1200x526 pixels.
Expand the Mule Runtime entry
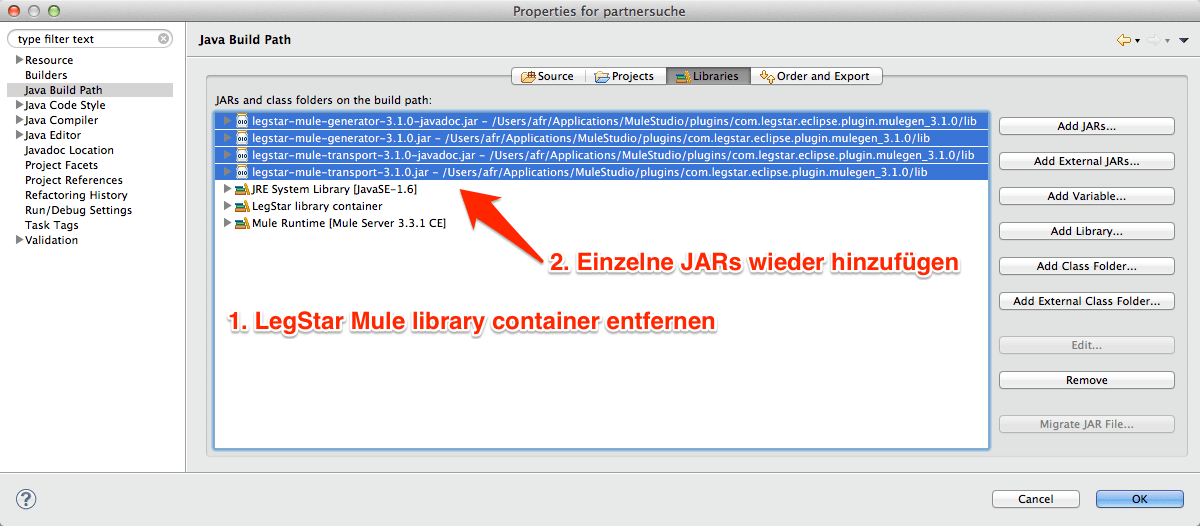228,223
